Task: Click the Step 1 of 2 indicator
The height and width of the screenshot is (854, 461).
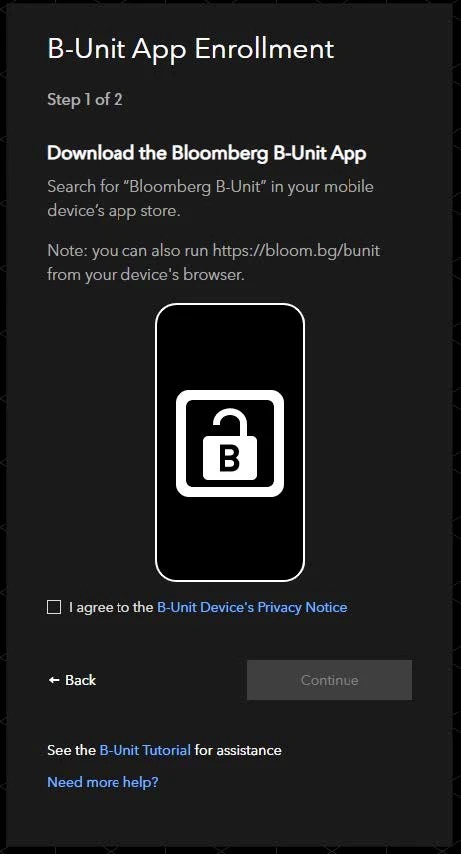Action: (x=84, y=100)
